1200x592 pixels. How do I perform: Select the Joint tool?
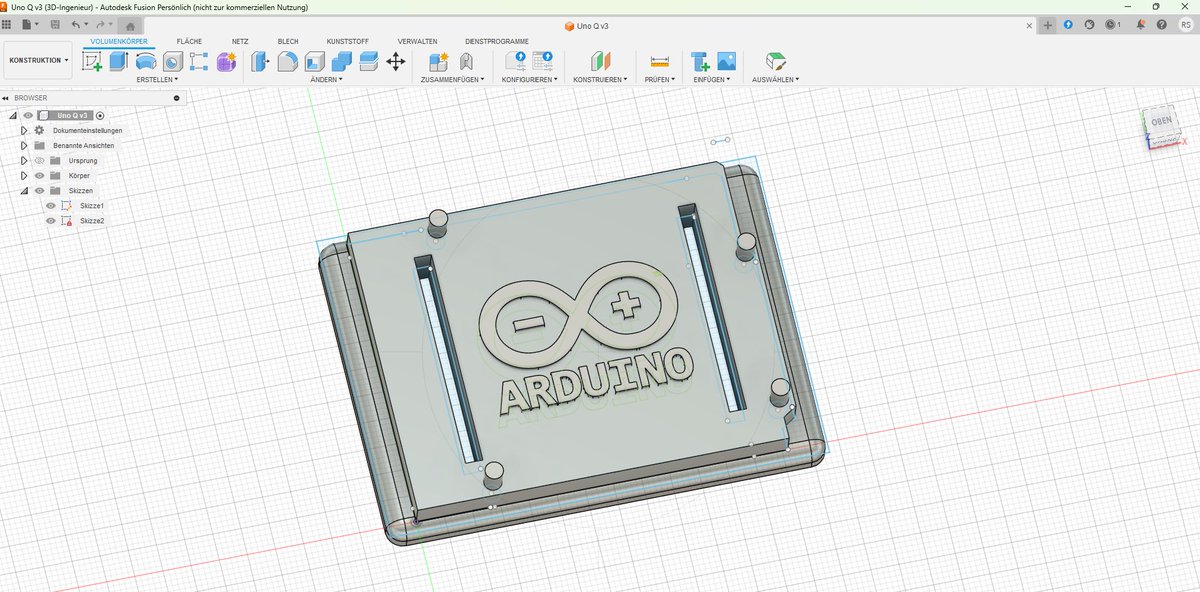(x=465, y=61)
